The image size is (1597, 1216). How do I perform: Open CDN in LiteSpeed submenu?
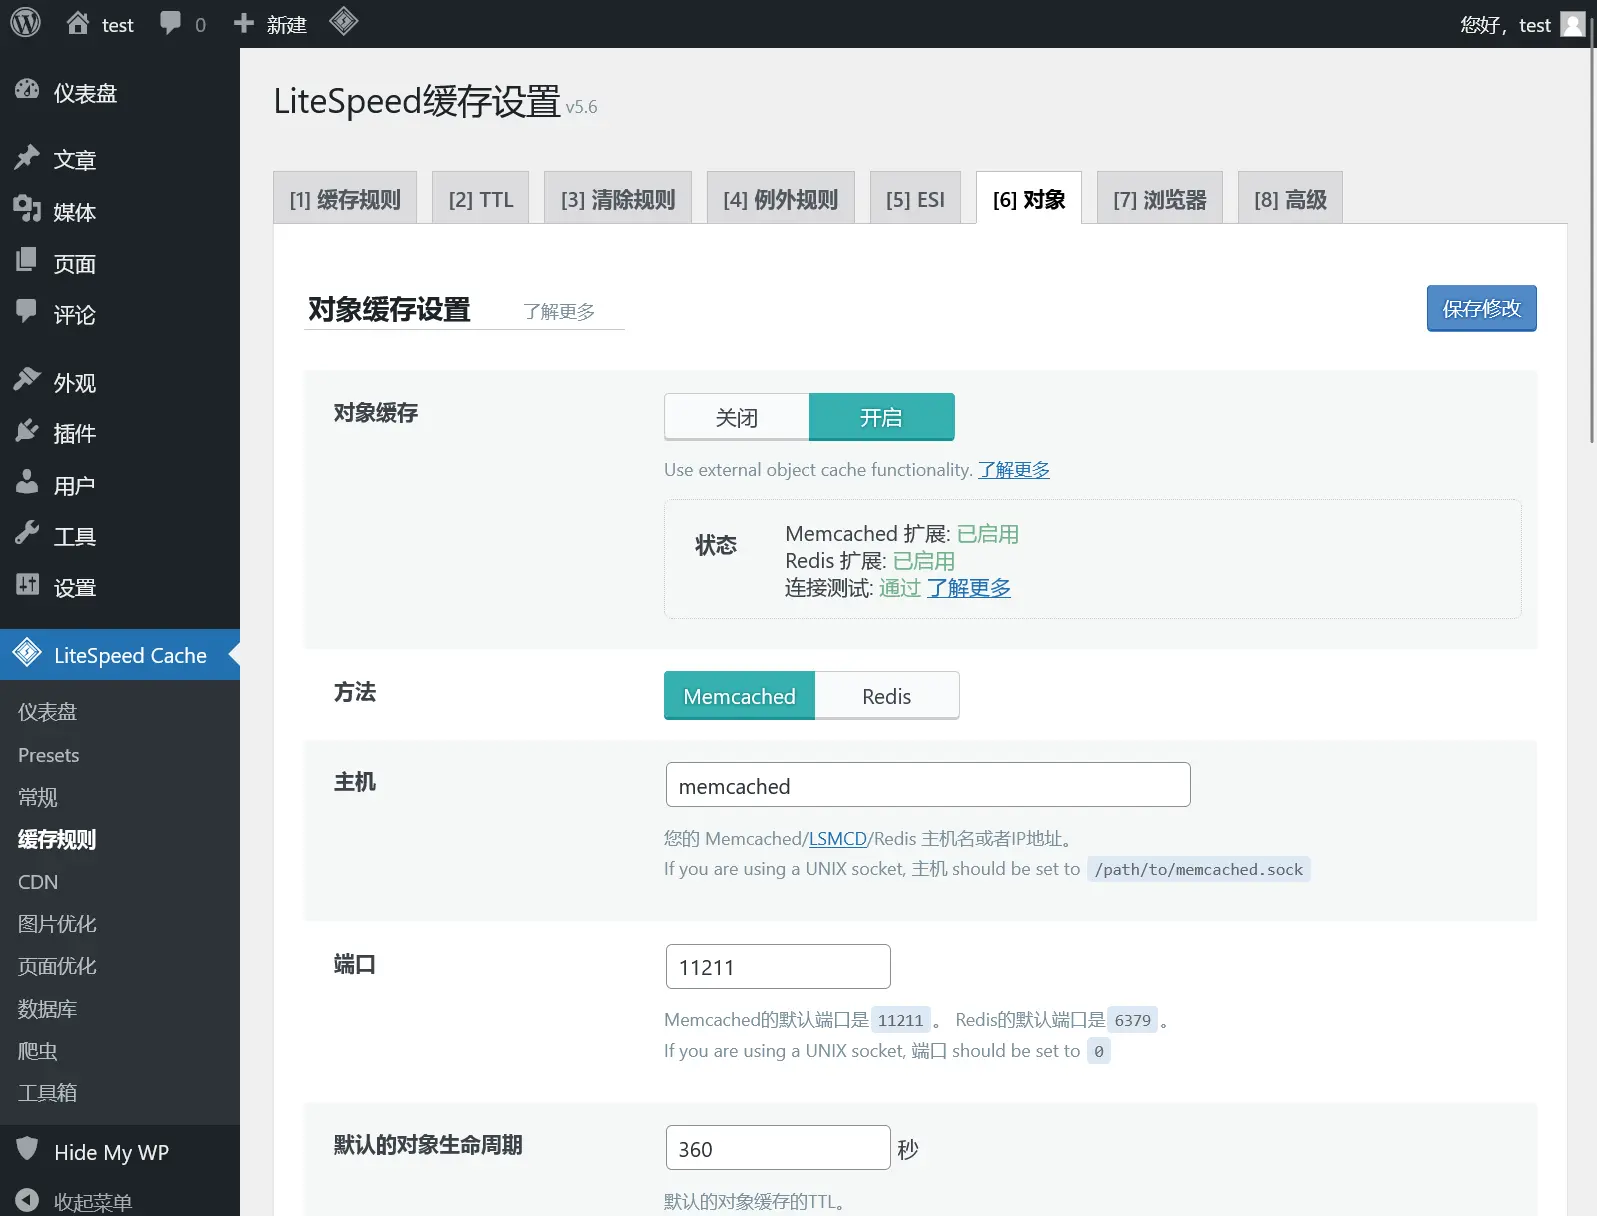coord(38,882)
